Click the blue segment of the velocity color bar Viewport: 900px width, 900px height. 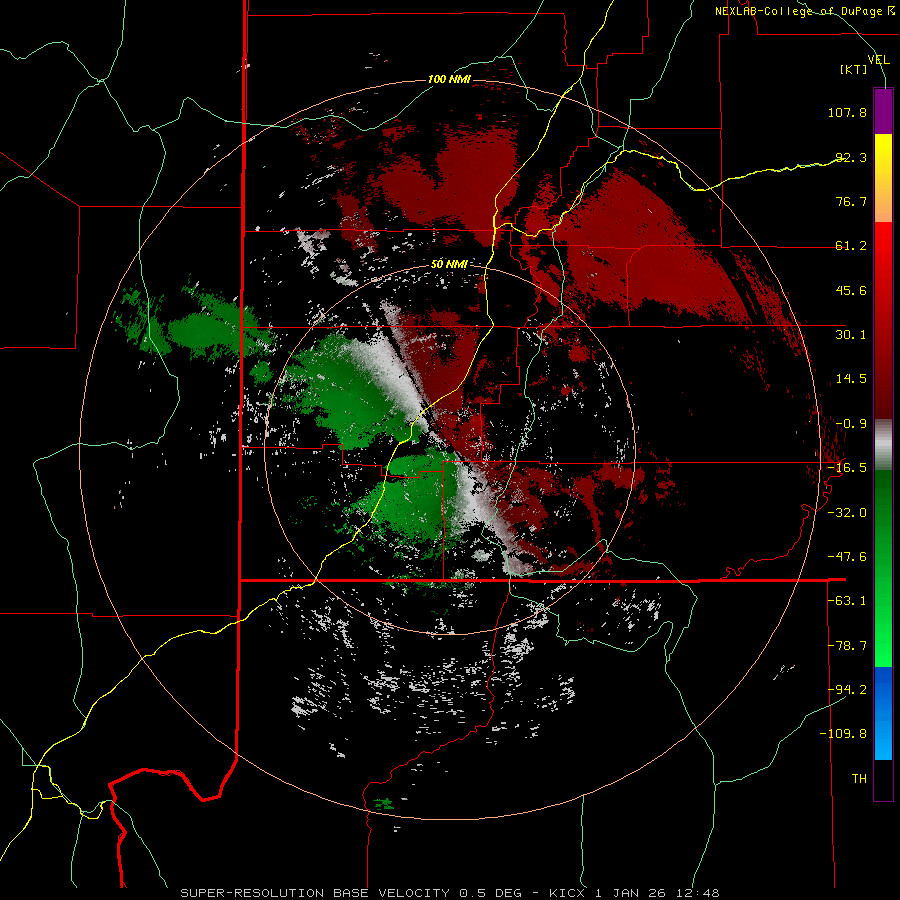883,713
